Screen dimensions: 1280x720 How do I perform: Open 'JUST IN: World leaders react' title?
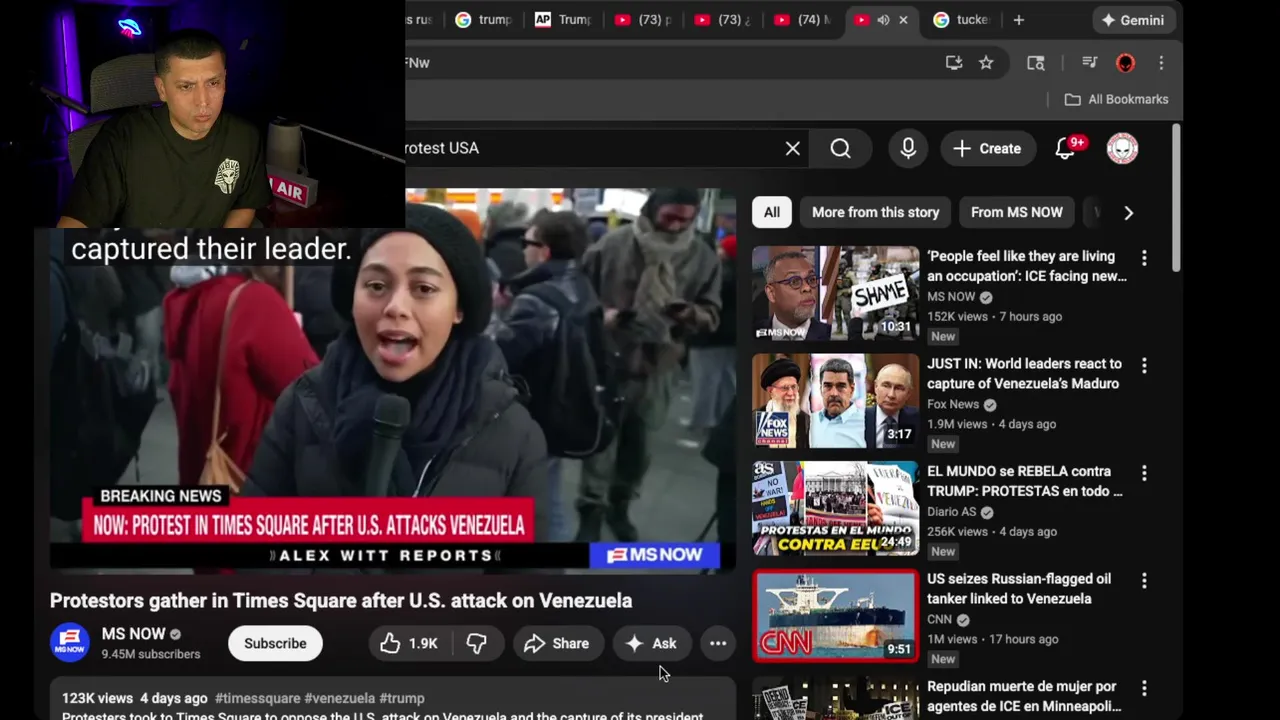tap(1024, 373)
